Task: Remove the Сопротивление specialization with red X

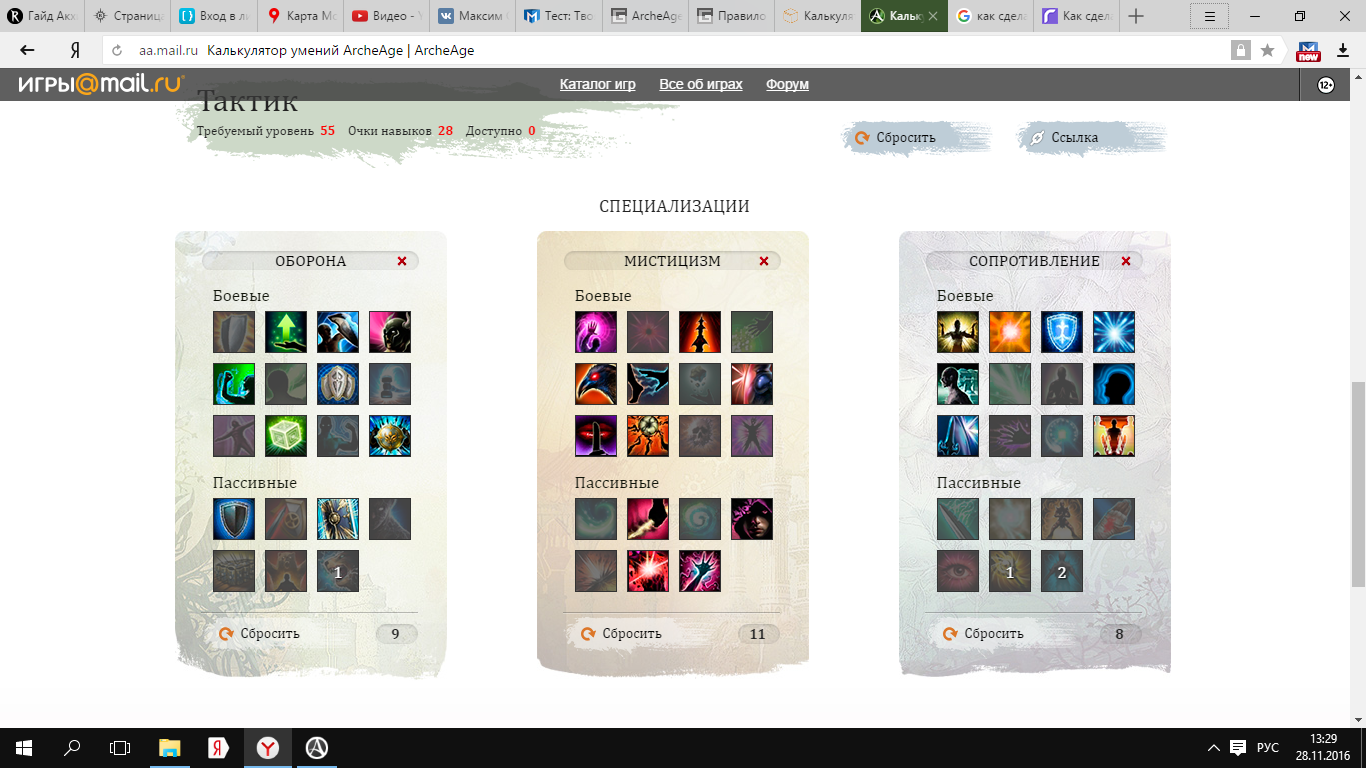Action: [x=1126, y=261]
